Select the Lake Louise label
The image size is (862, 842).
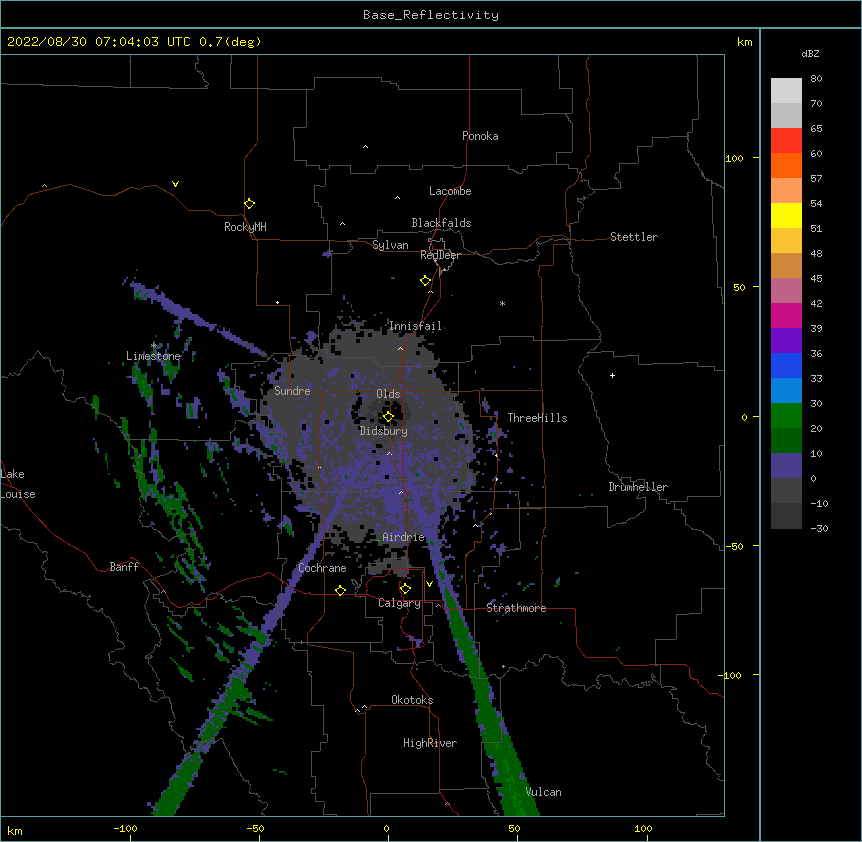pos(18,484)
